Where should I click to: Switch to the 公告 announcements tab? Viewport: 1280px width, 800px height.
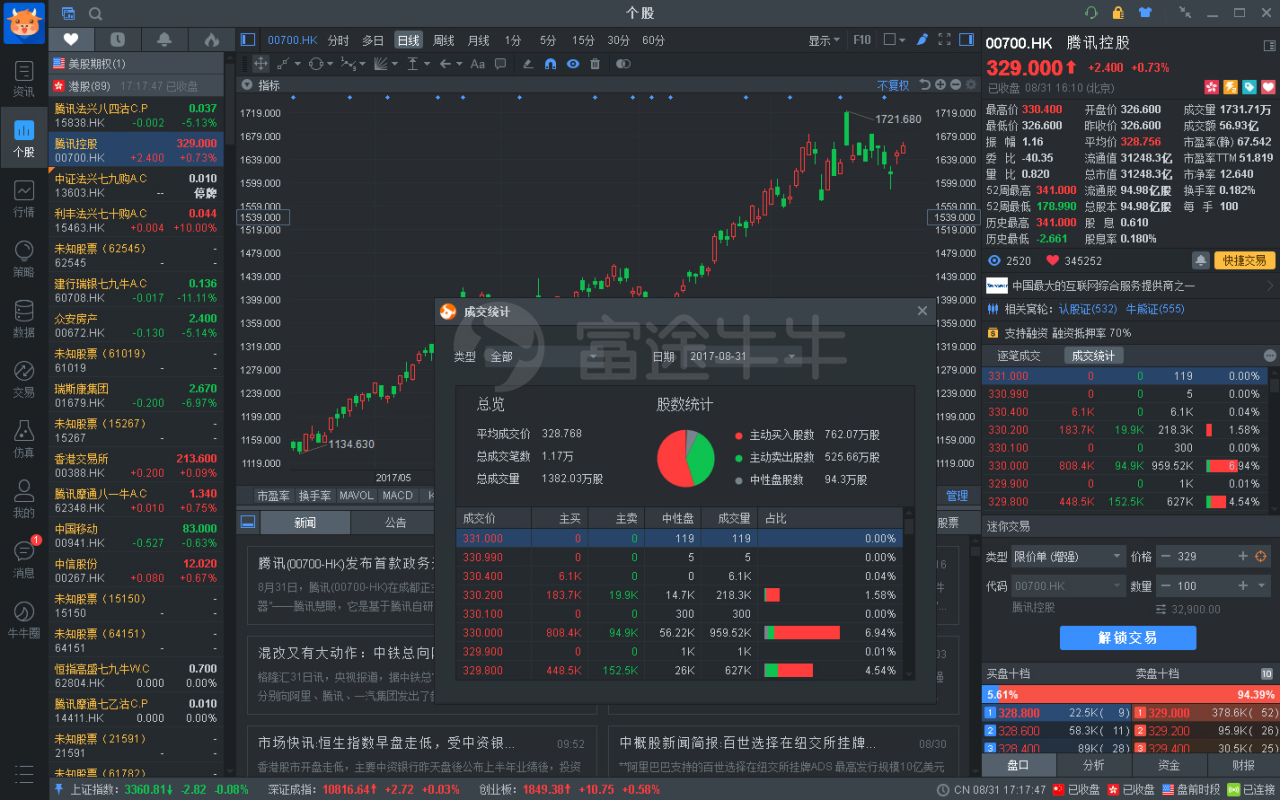pyautogui.click(x=396, y=522)
